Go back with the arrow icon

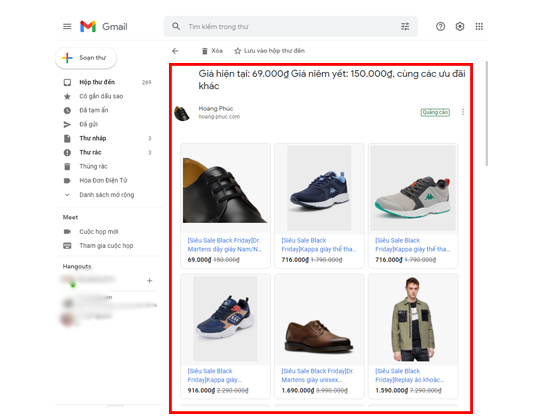click(175, 51)
